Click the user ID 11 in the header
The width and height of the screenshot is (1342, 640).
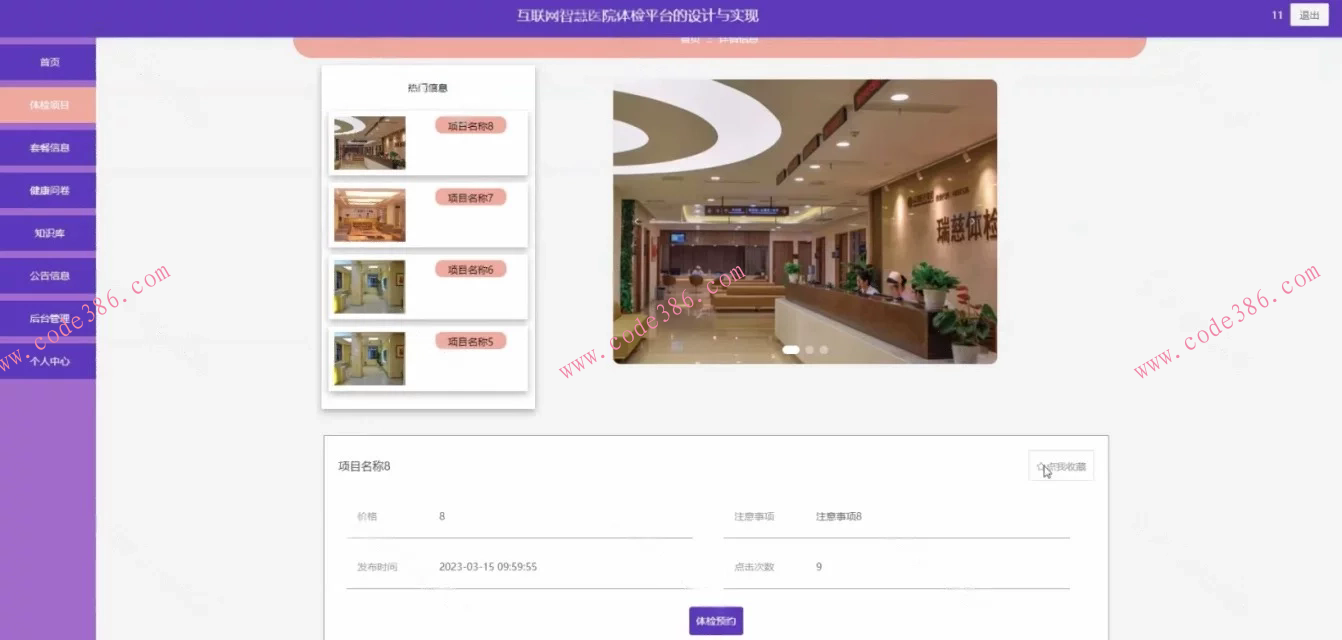(x=1276, y=15)
